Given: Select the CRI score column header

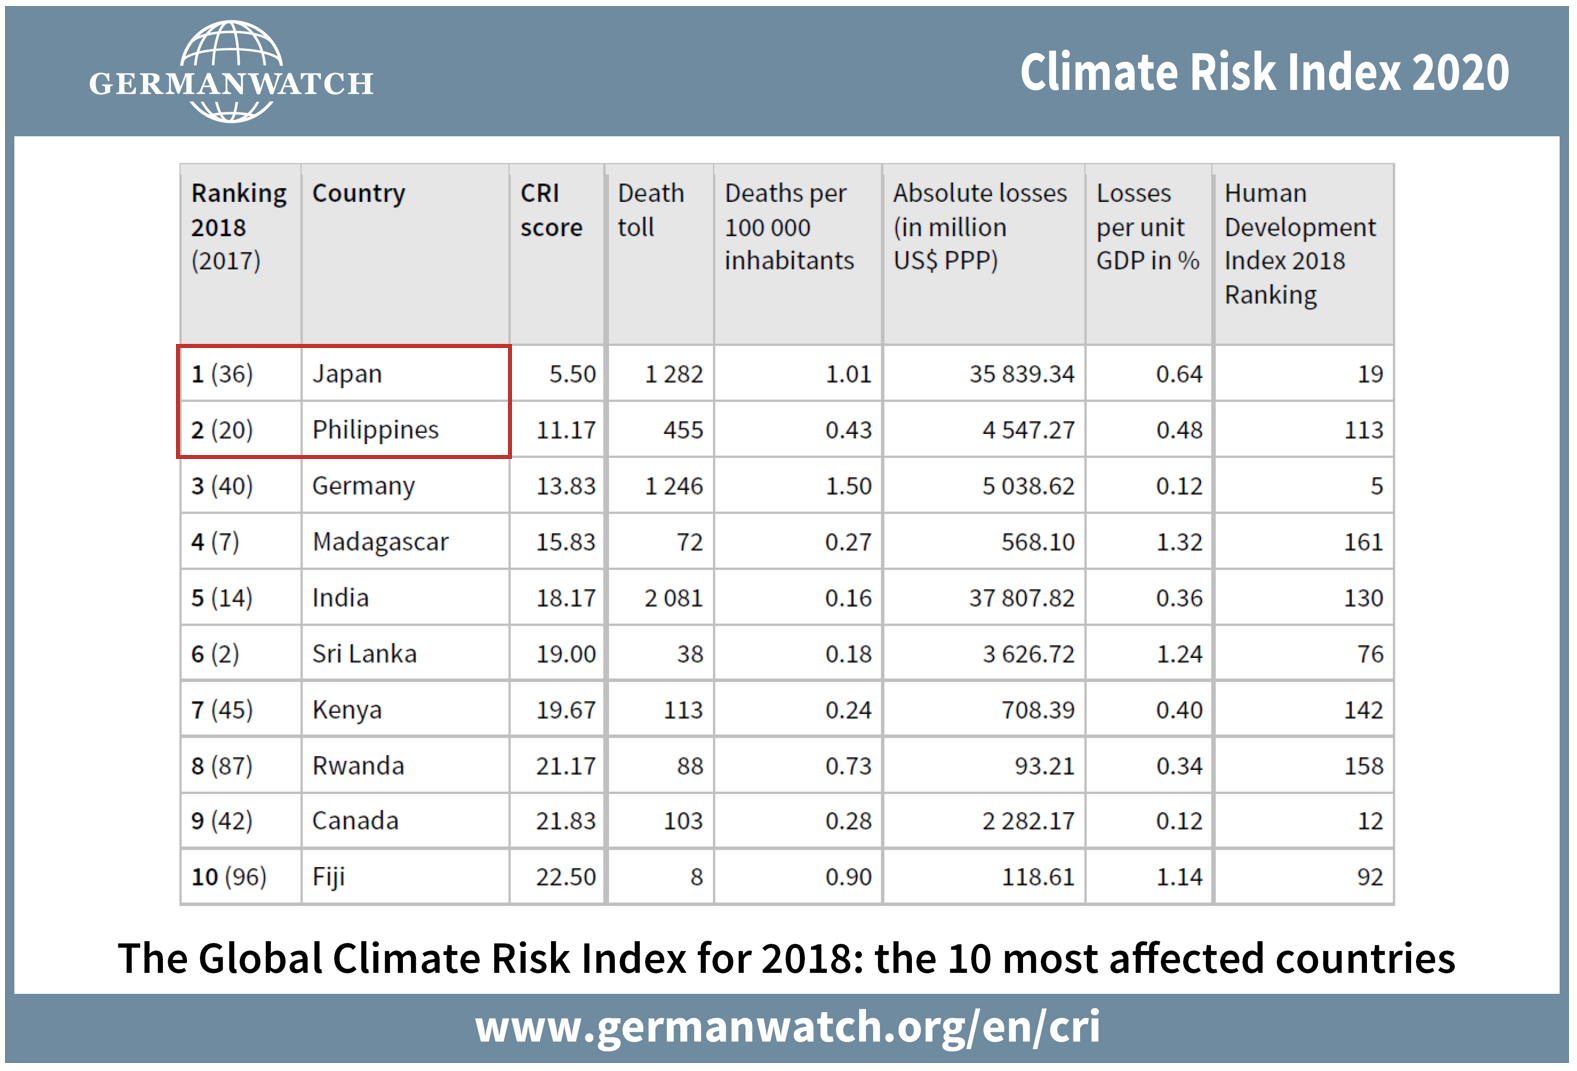Looking at the screenshot, I should coord(551,210).
